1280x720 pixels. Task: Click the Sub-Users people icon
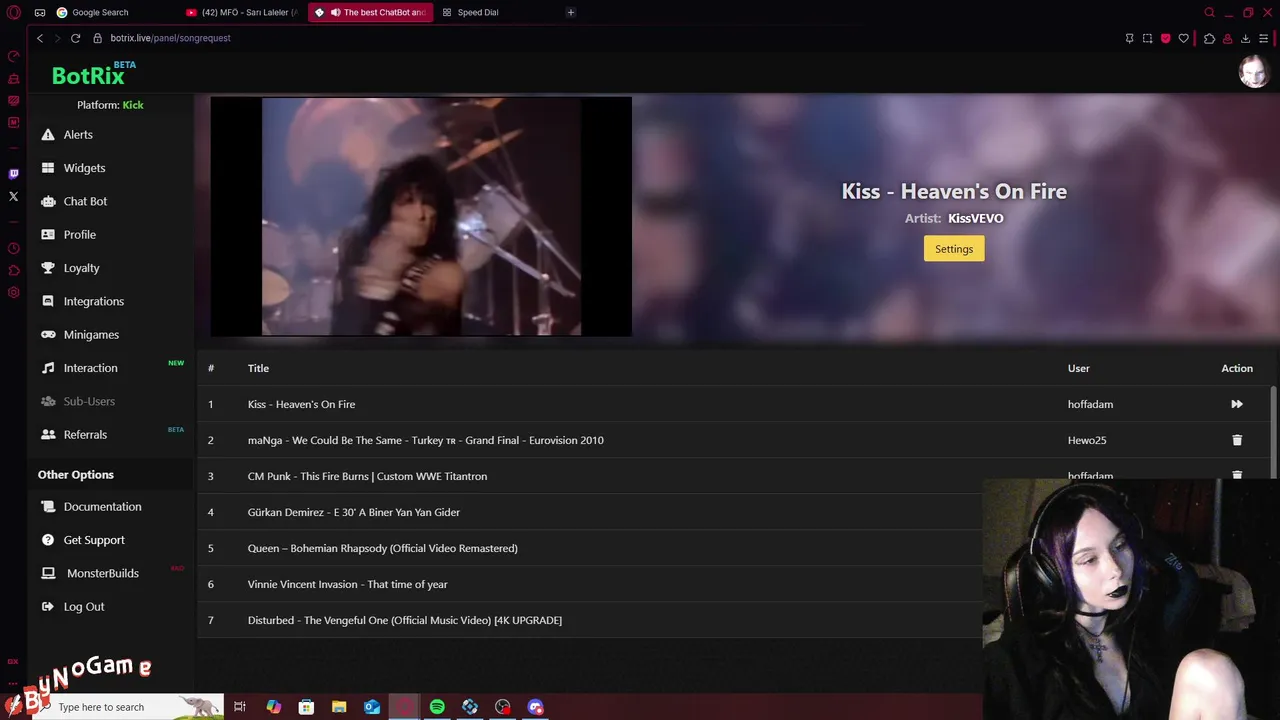coord(48,401)
